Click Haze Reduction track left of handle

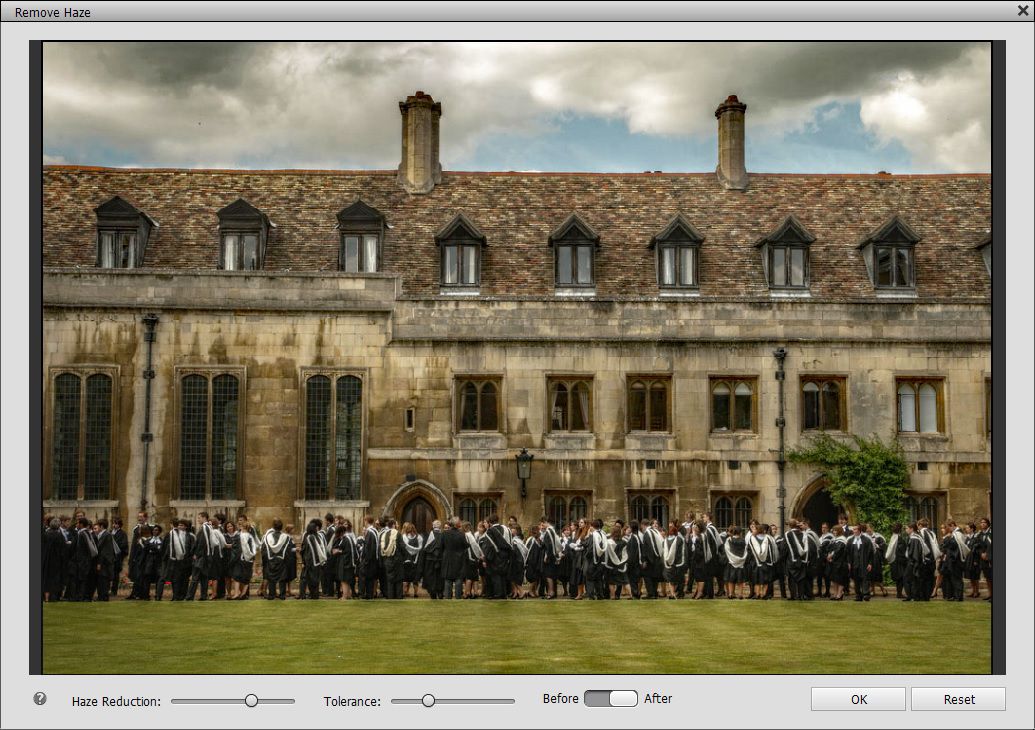(208, 701)
